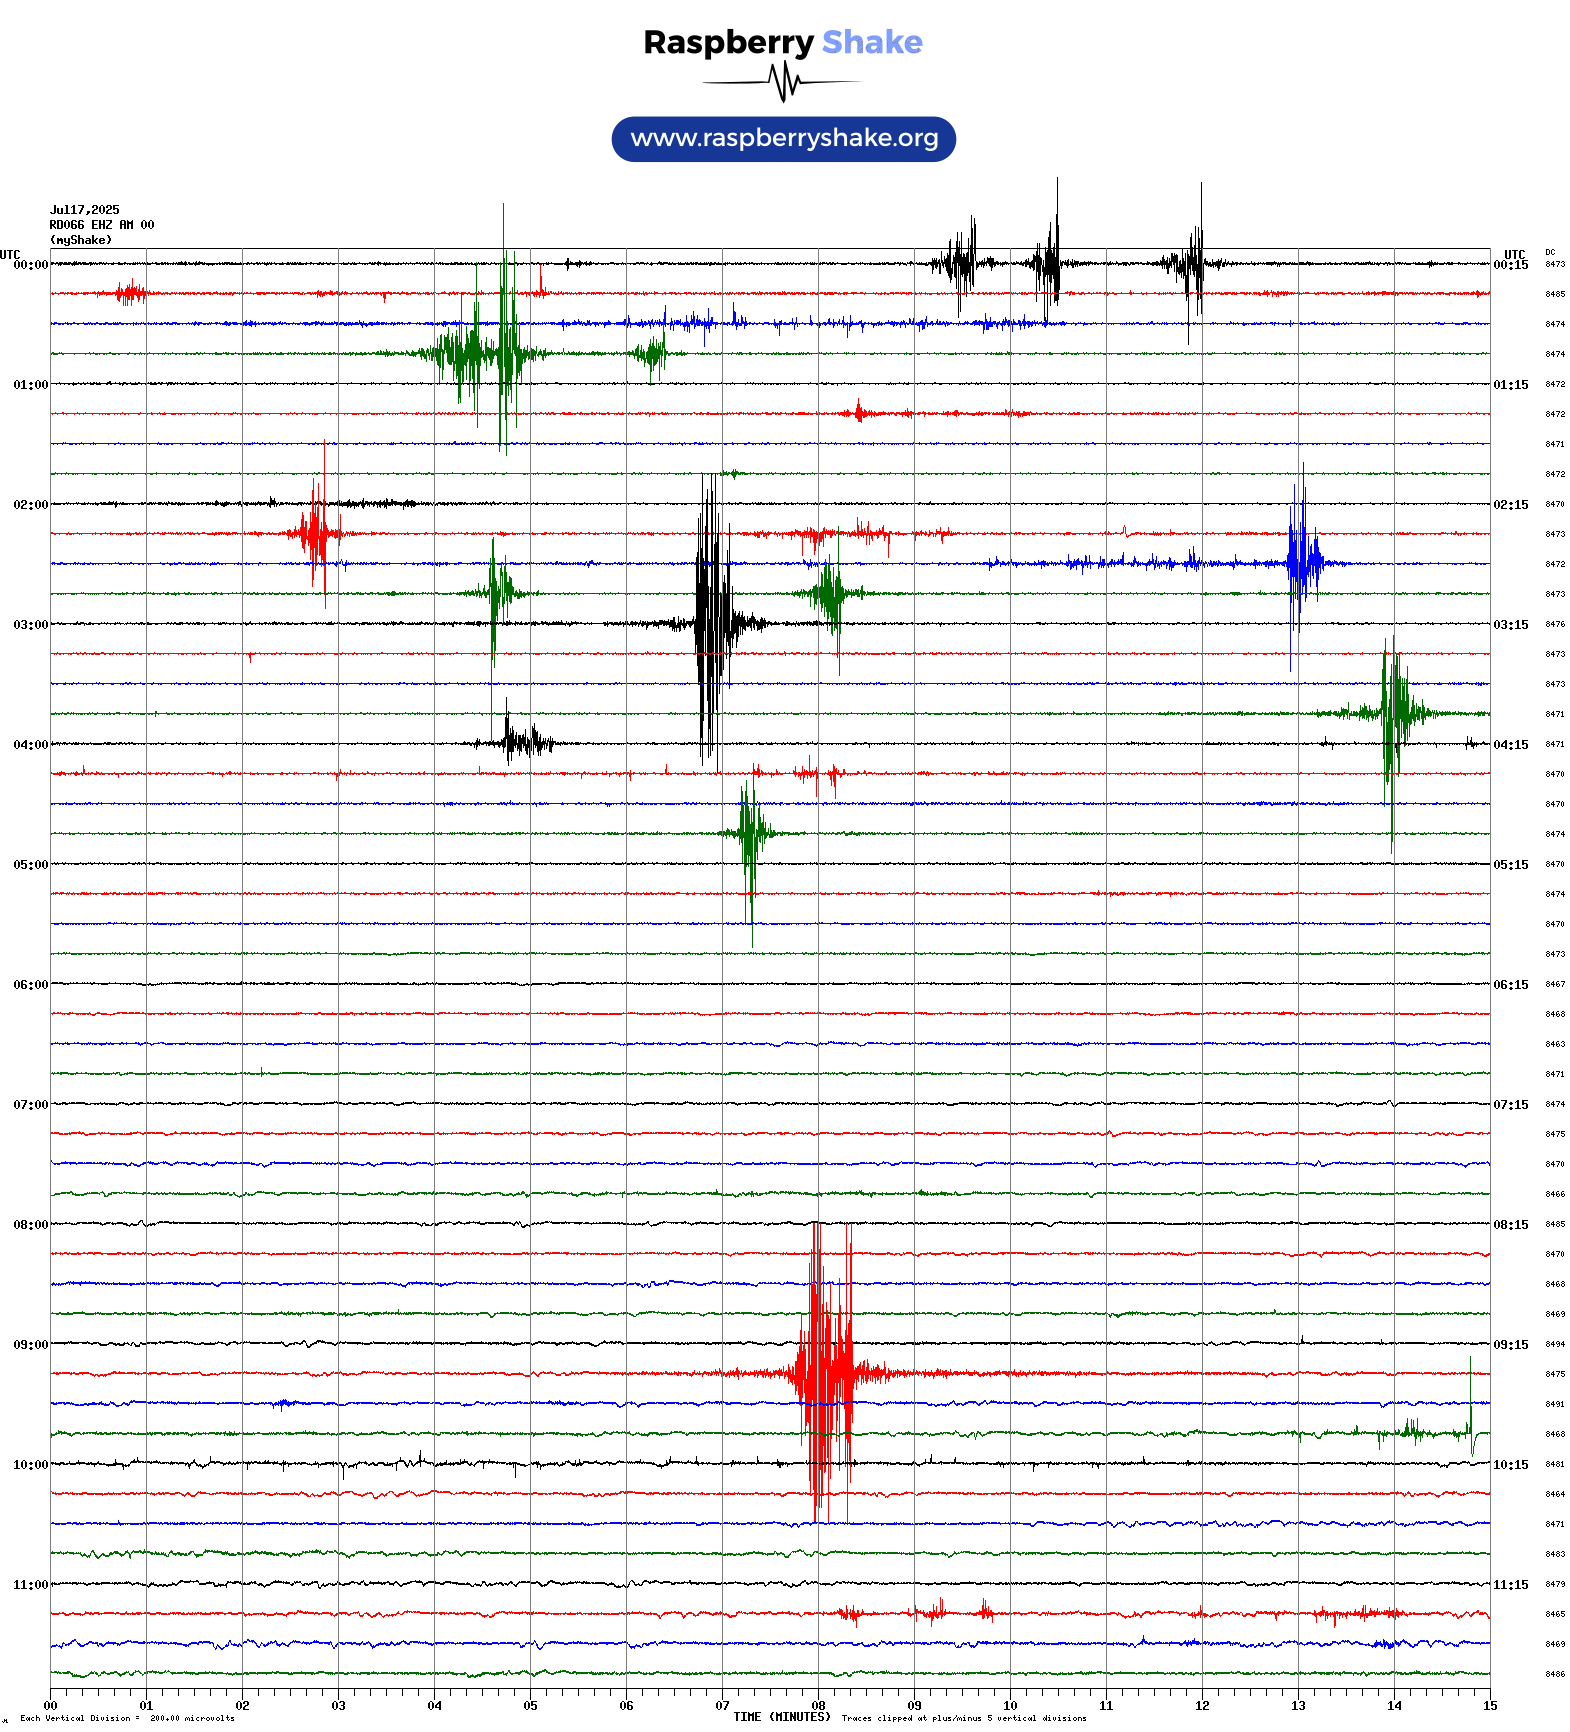Click the green seismic burst near minute 14
1570x1732 pixels.
[x=1392, y=714]
